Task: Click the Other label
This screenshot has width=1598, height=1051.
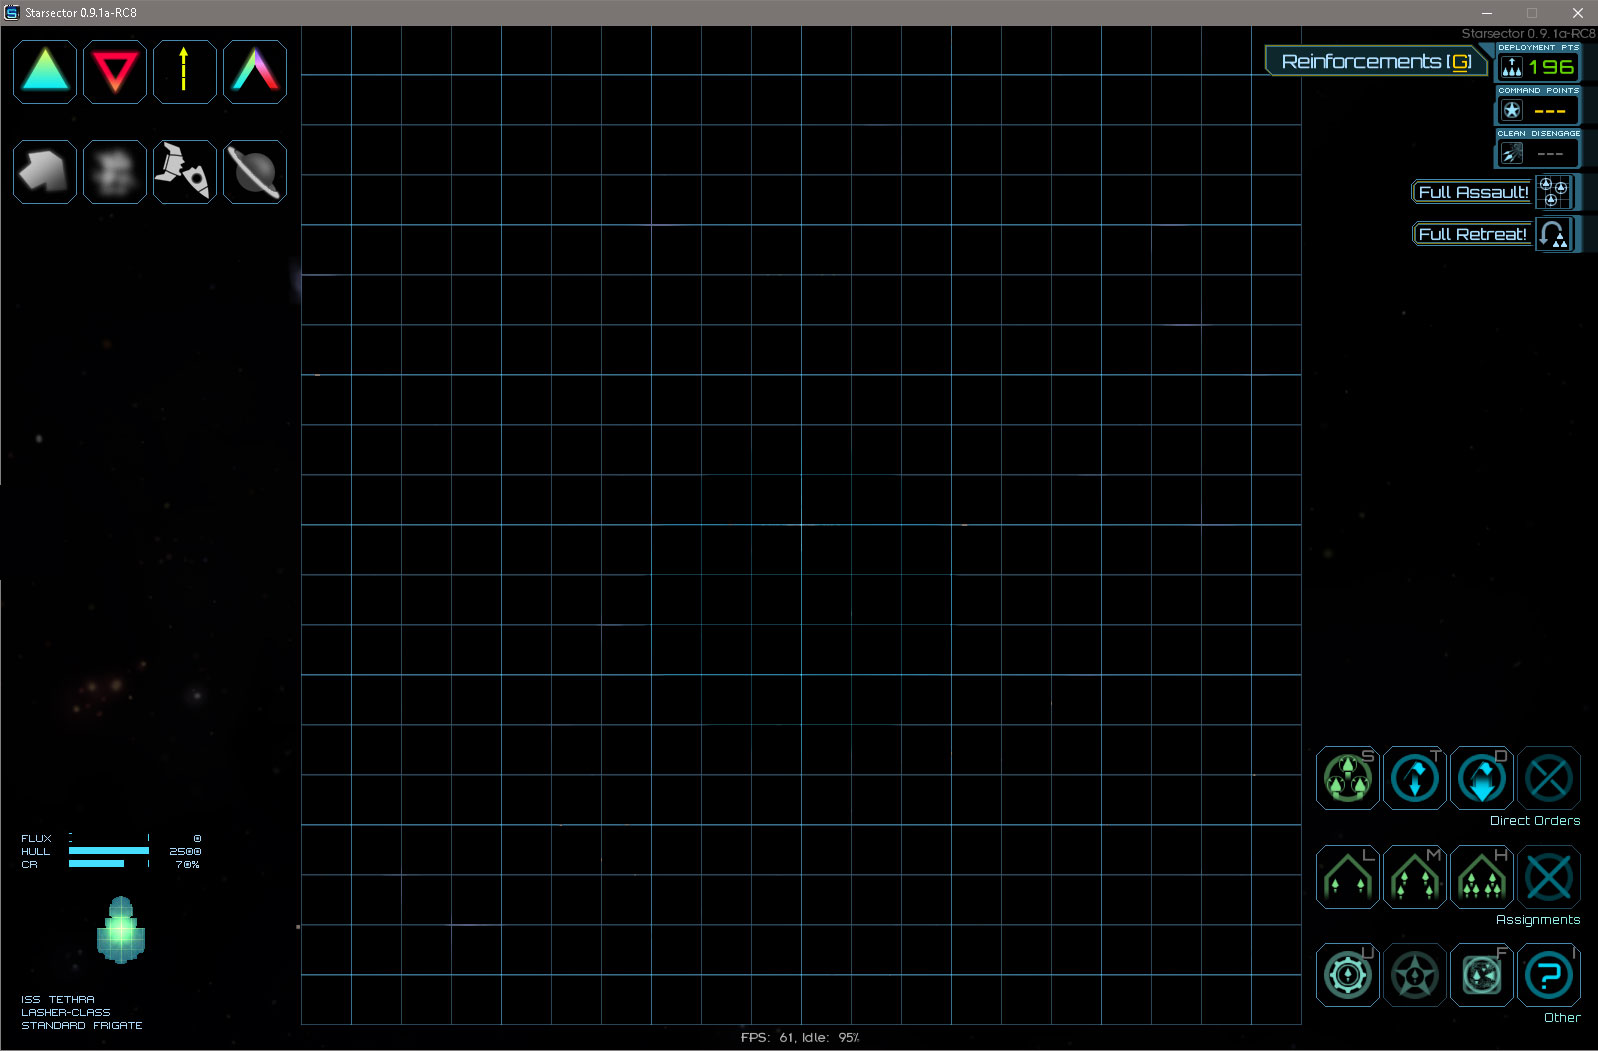Action: coord(1562,1017)
